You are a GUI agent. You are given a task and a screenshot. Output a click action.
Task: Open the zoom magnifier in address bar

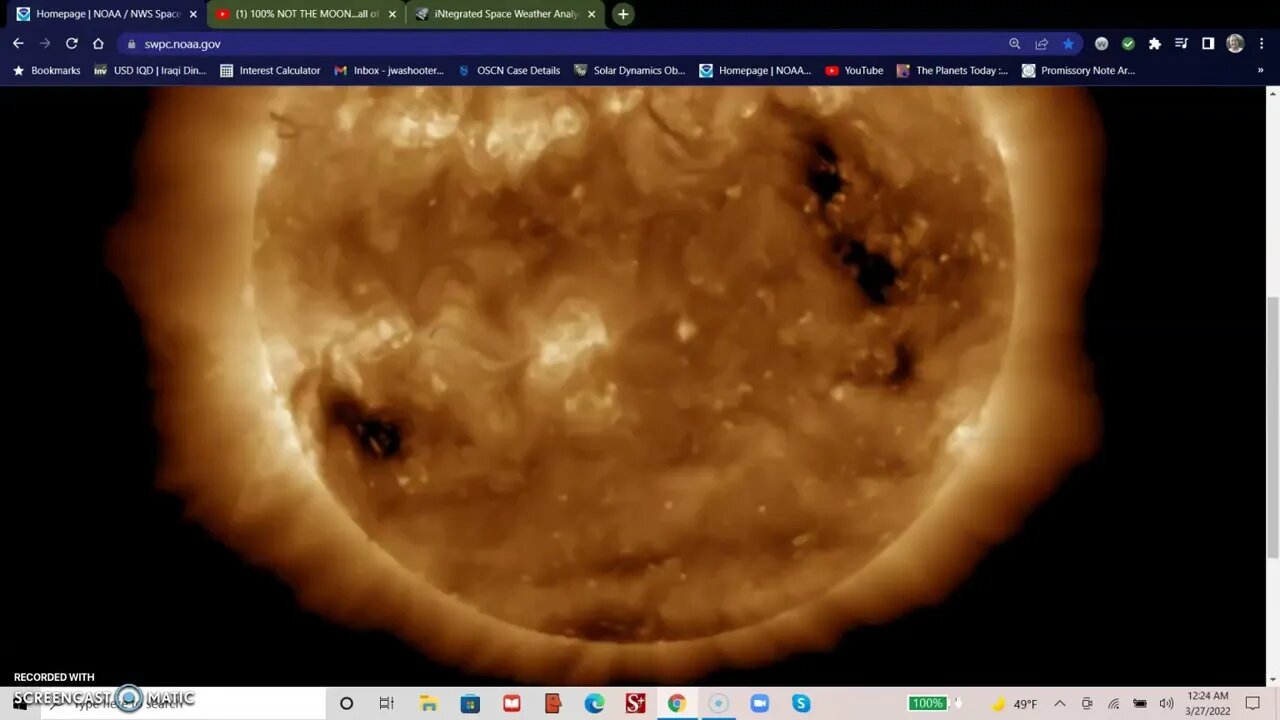click(x=1015, y=44)
